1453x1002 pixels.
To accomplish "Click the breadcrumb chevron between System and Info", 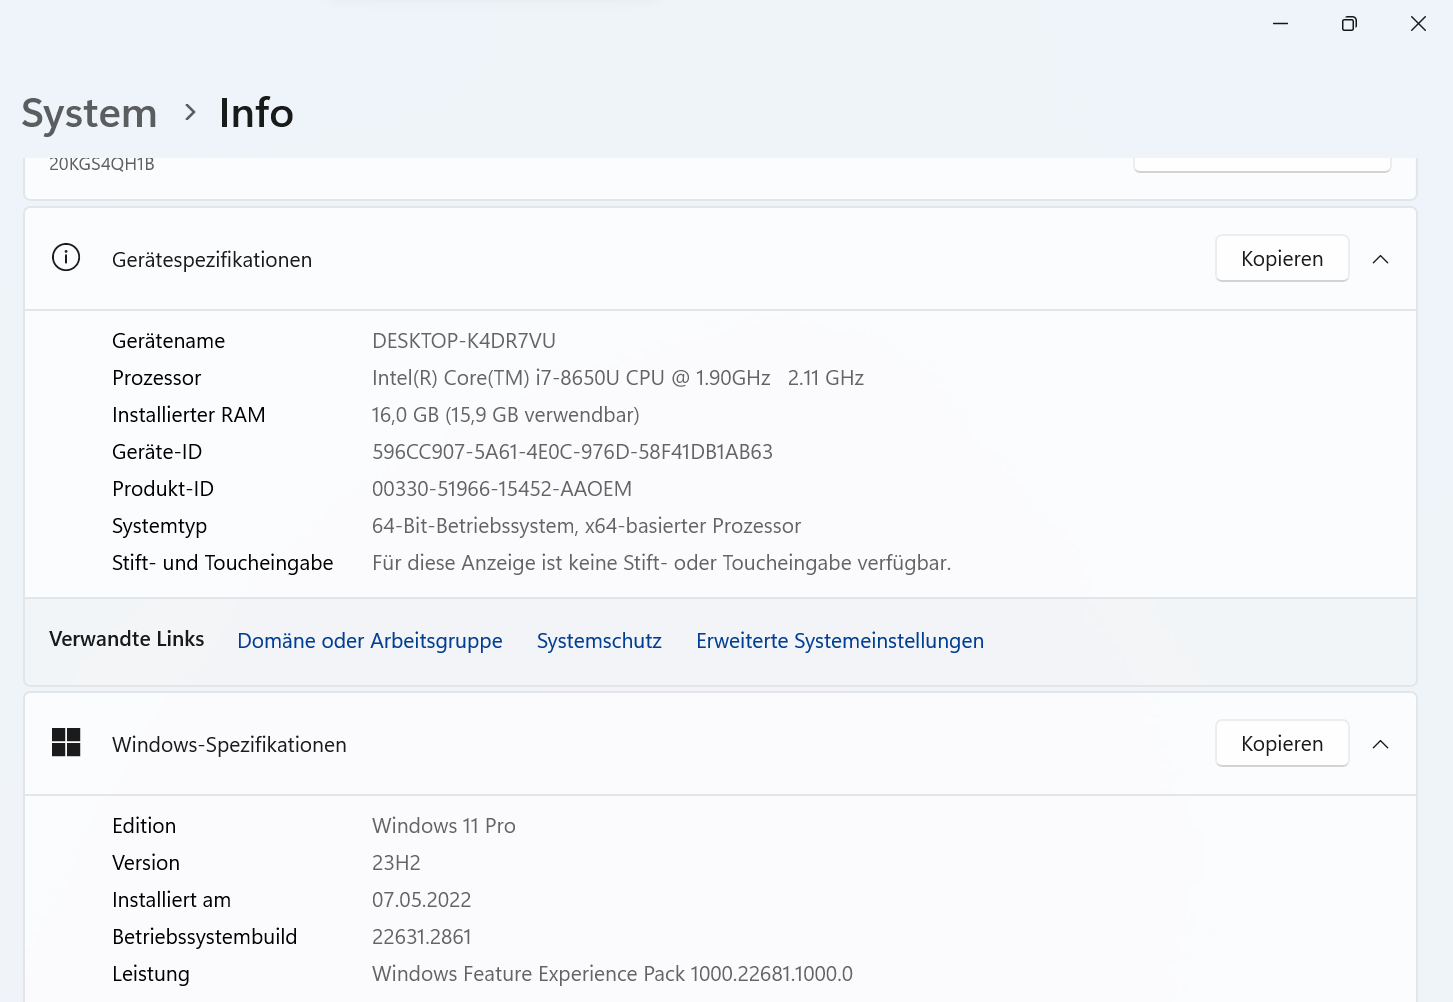I will pyautogui.click(x=190, y=113).
